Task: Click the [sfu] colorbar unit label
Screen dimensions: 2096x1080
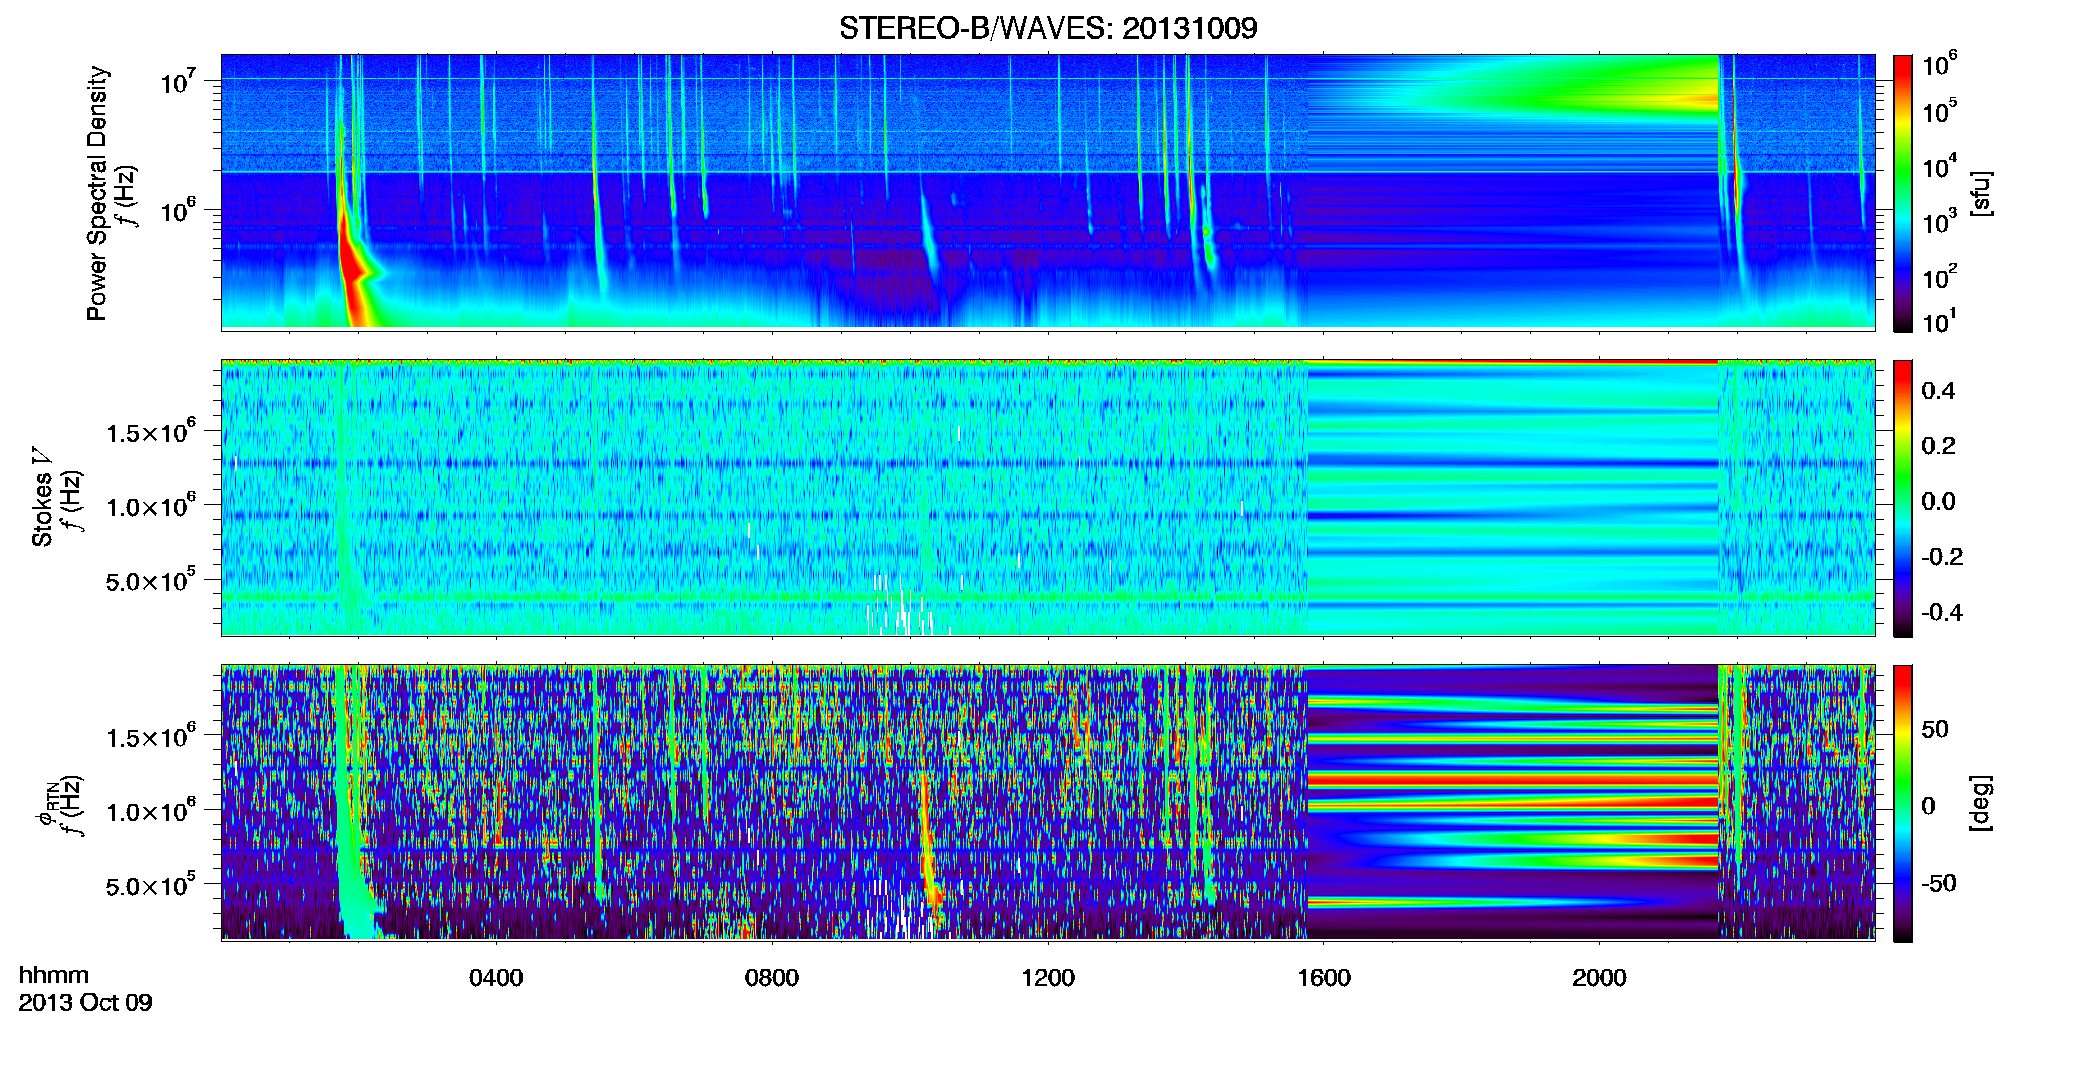Action: coord(1981,193)
